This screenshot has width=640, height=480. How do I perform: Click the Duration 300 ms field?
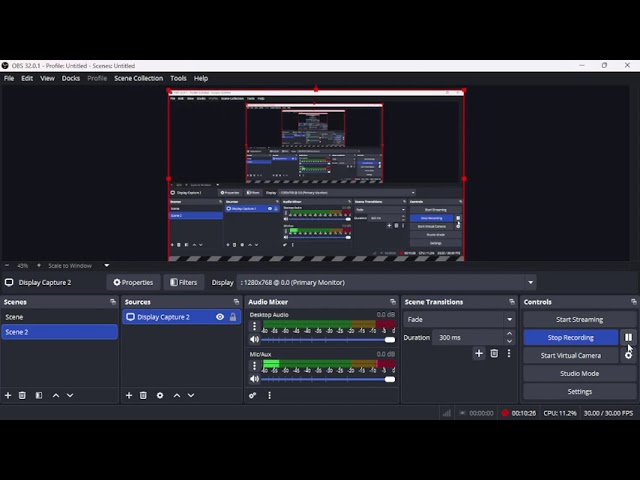pos(469,338)
